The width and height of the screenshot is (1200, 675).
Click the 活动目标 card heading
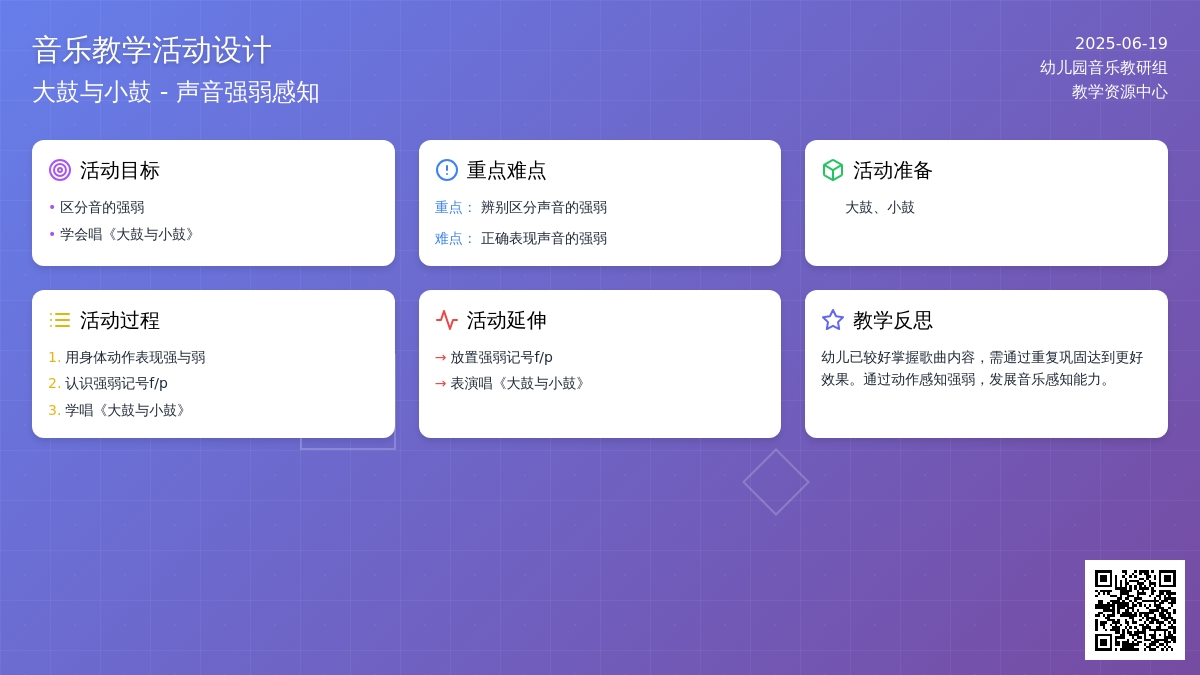(120, 170)
